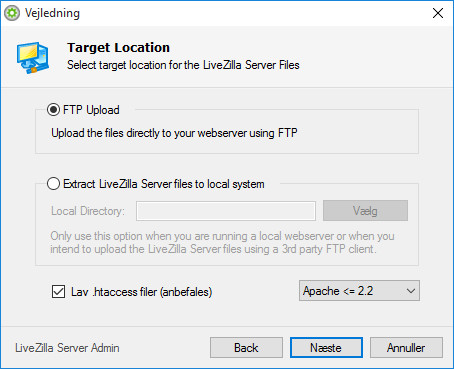Click the Extract LiveZilla Server files label
This screenshot has height=369, width=454.
click(x=164, y=184)
